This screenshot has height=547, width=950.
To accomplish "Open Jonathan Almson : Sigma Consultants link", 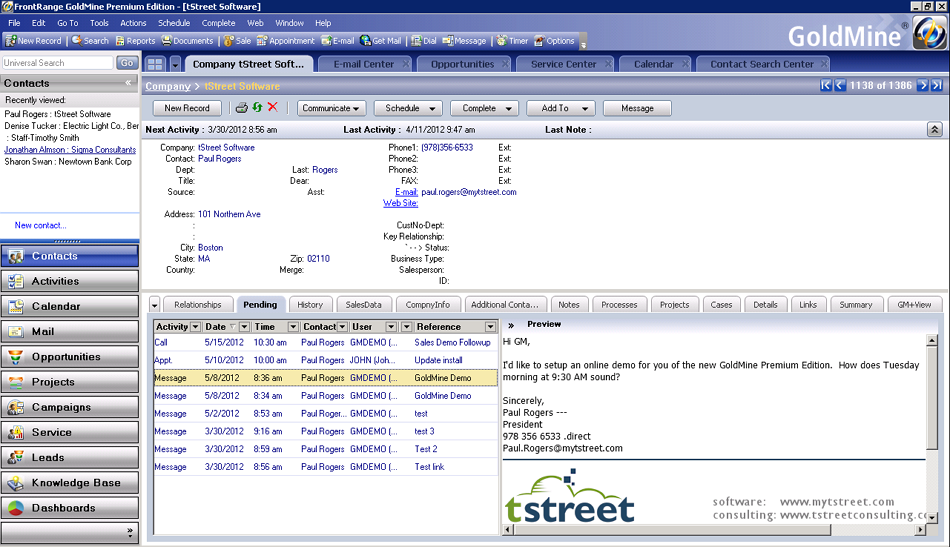I will point(70,150).
